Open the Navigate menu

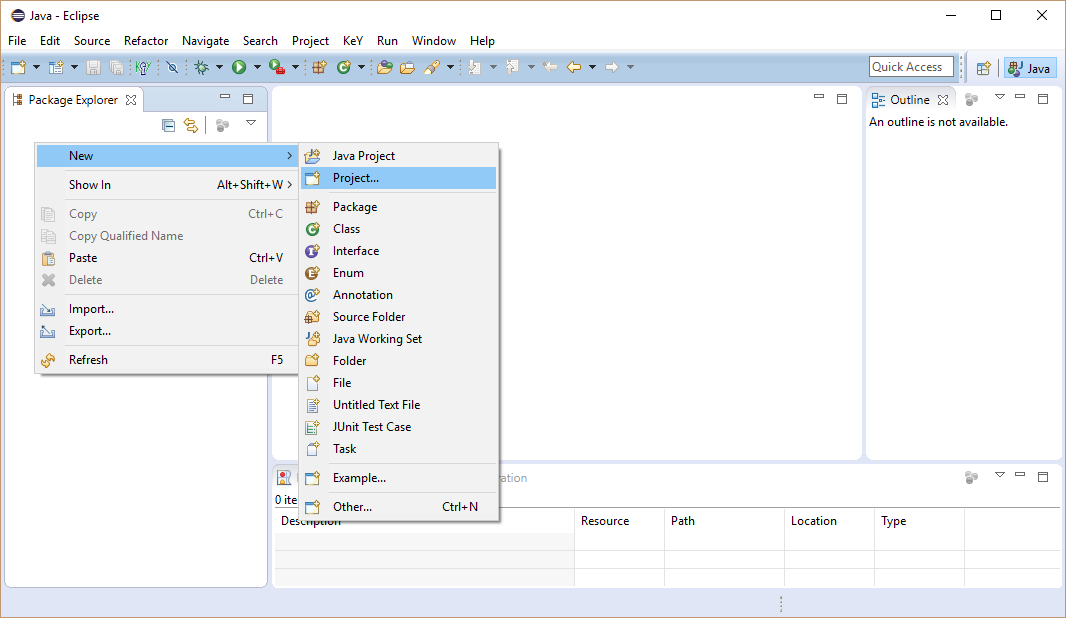(x=205, y=41)
